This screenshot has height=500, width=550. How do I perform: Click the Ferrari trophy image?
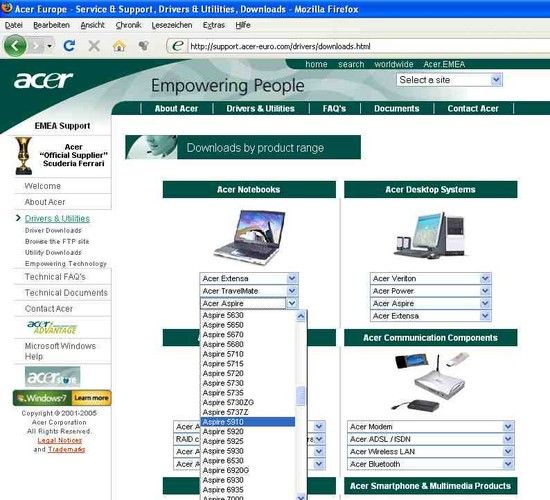(23, 156)
